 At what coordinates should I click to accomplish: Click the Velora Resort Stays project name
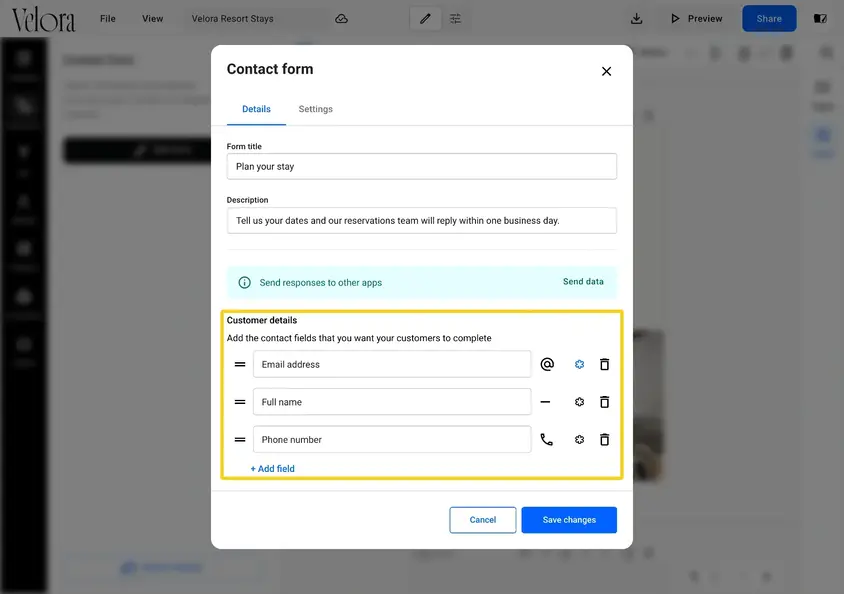(233, 19)
